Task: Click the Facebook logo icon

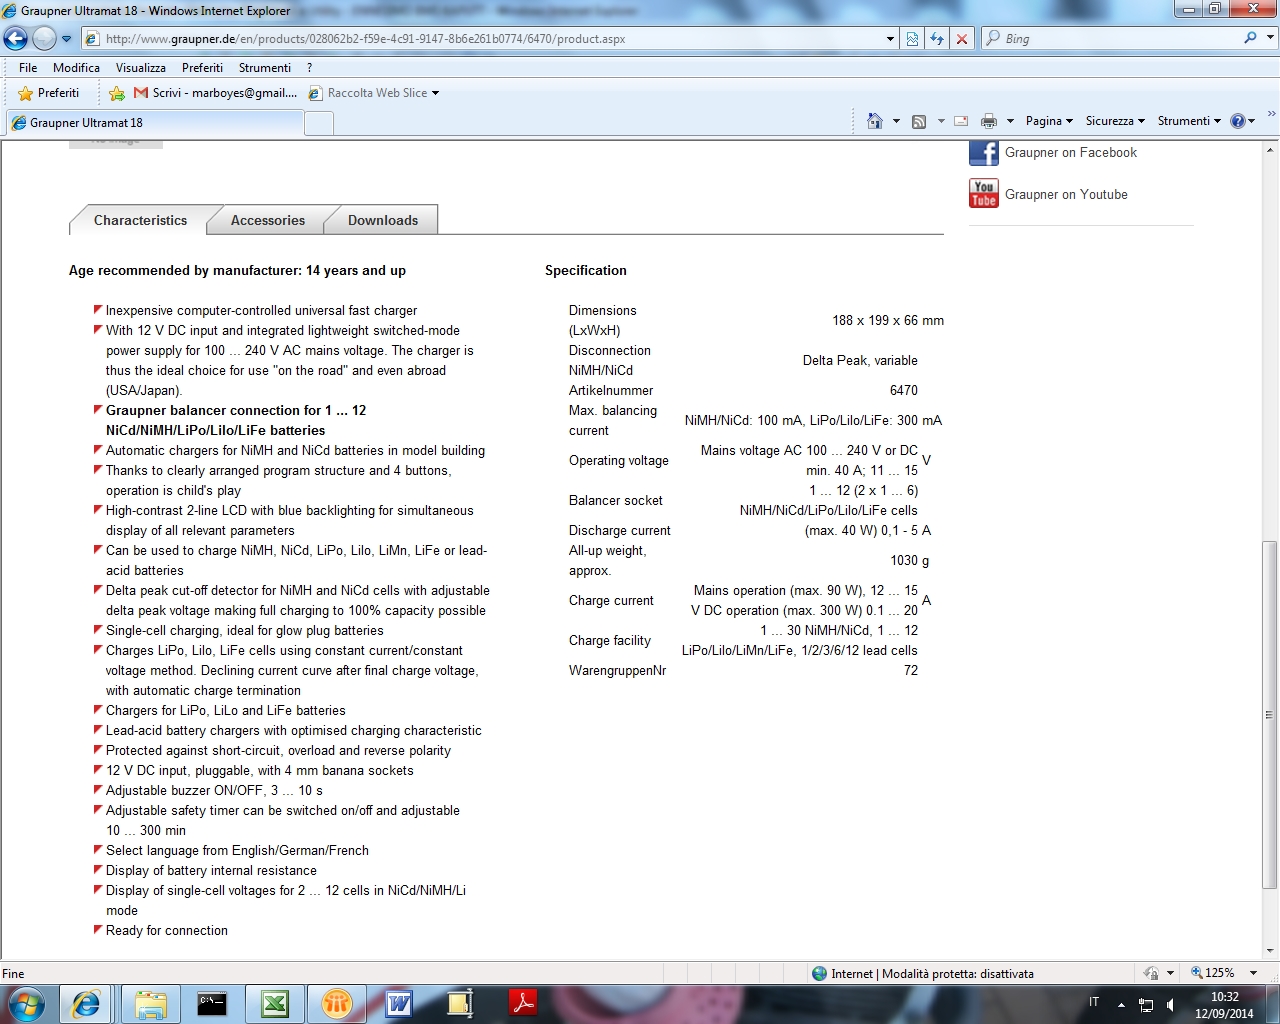Action: 984,153
